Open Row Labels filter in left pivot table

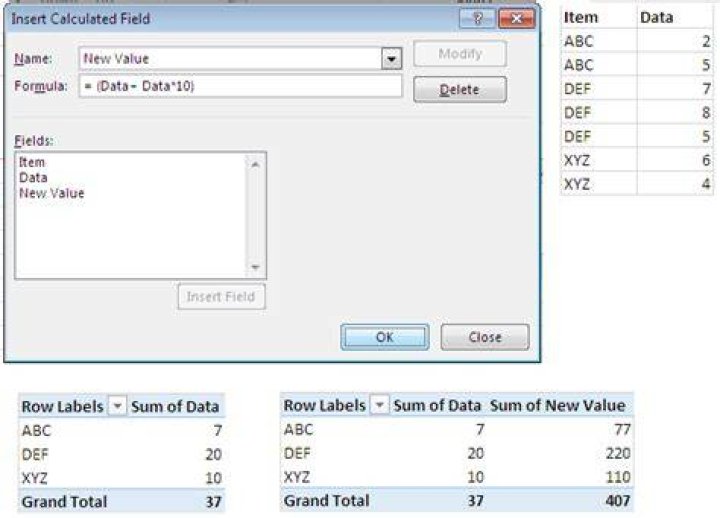click(117, 406)
